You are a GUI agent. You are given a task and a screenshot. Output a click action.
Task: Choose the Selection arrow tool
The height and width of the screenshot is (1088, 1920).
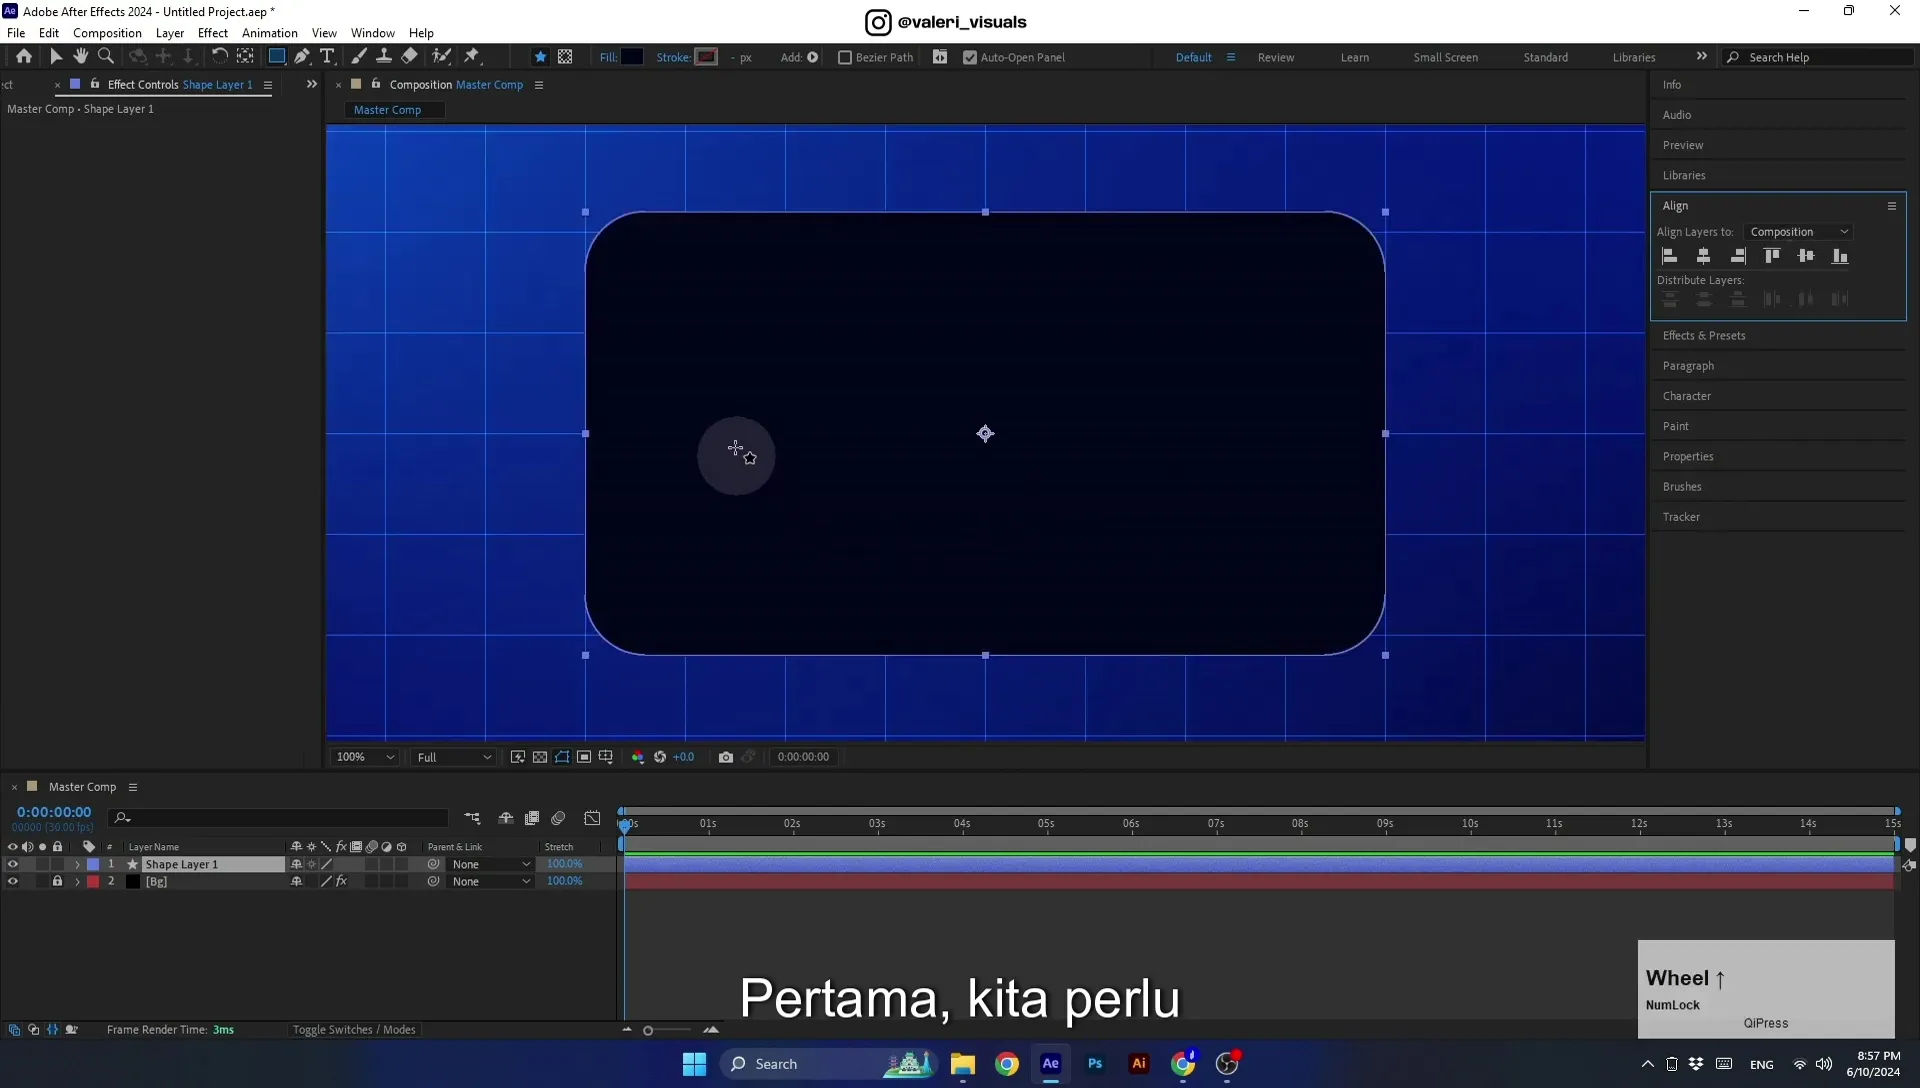[x=56, y=57]
